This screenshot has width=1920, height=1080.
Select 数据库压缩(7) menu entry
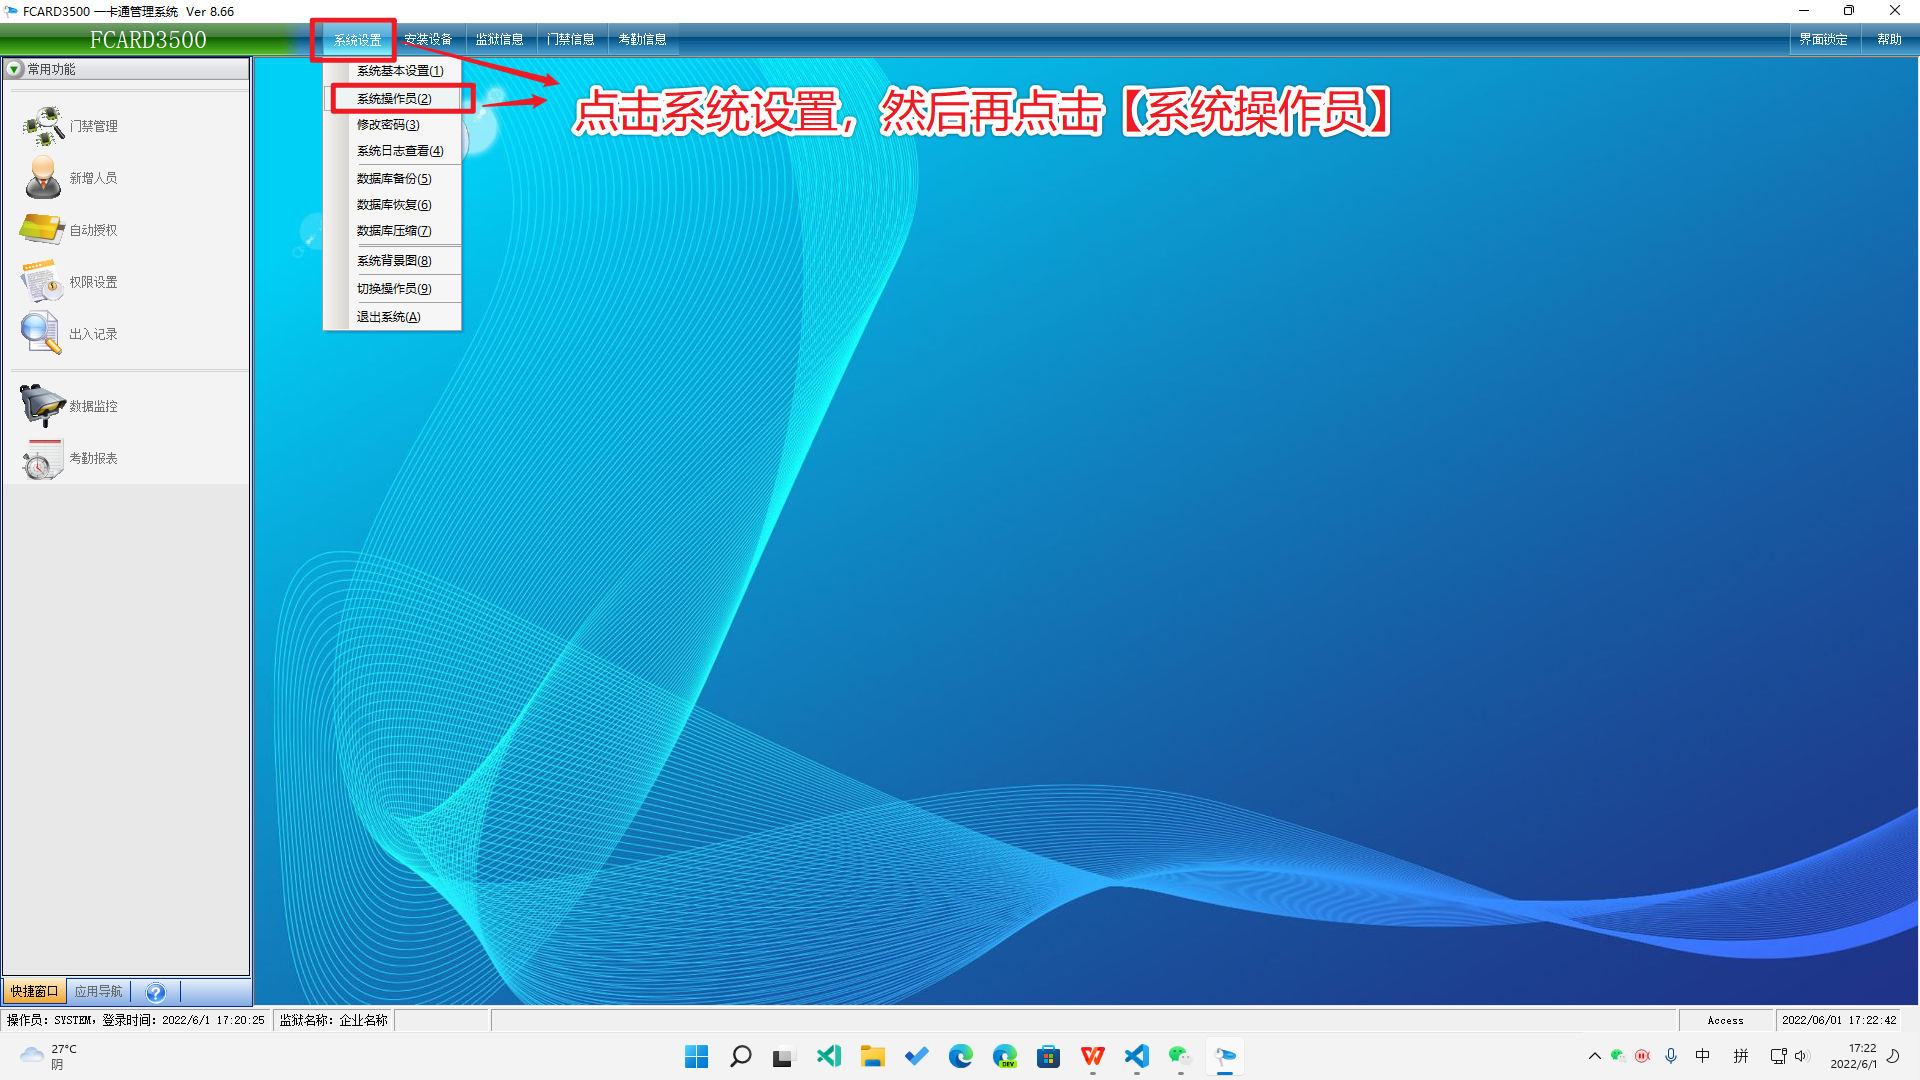394,231
